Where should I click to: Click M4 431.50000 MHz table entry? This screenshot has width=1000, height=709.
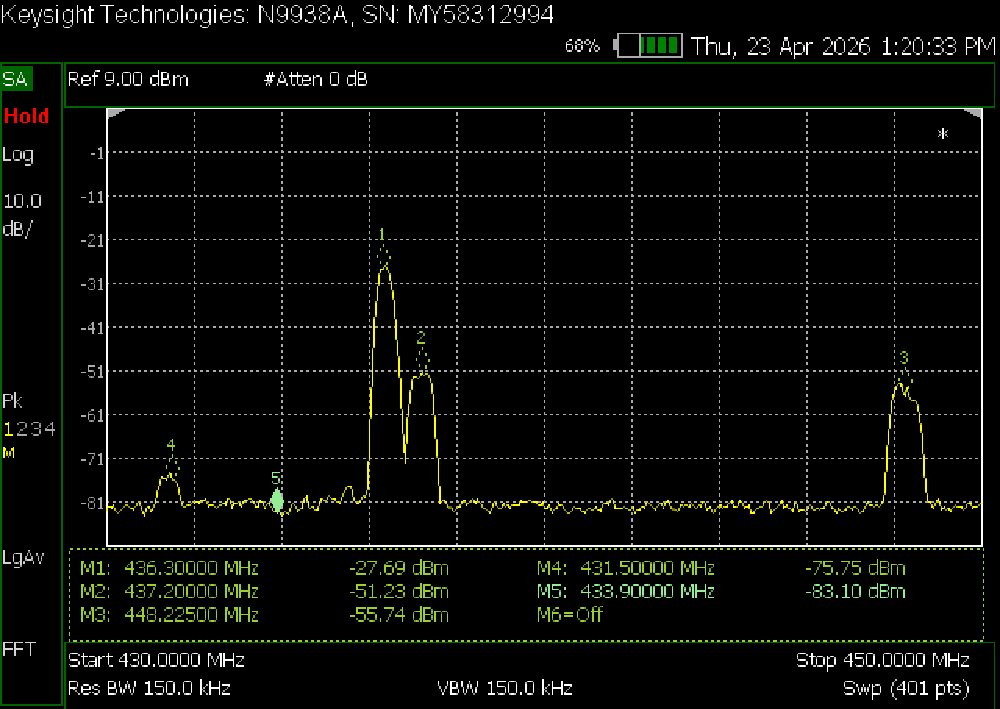click(626, 568)
